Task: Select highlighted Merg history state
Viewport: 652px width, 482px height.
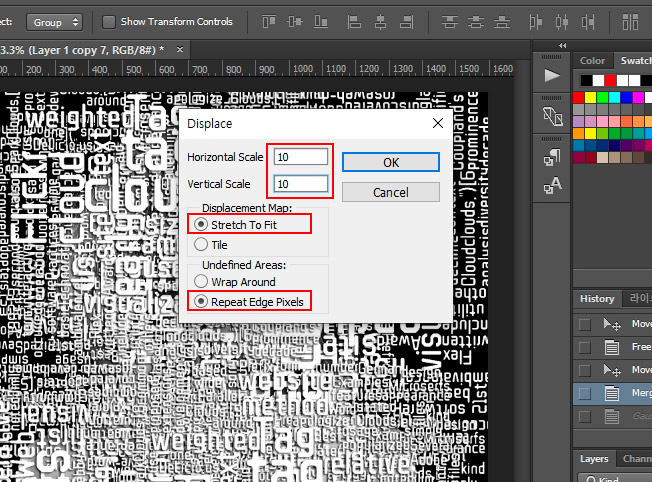Action: (x=612, y=393)
